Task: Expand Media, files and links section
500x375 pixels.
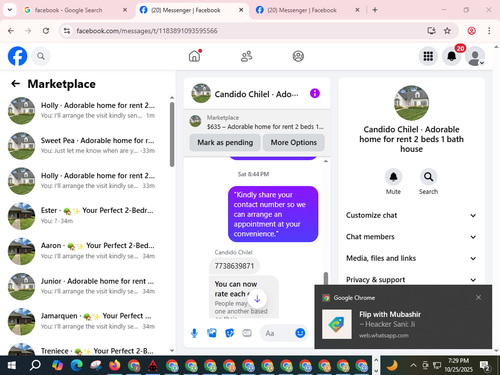Action: click(411, 258)
